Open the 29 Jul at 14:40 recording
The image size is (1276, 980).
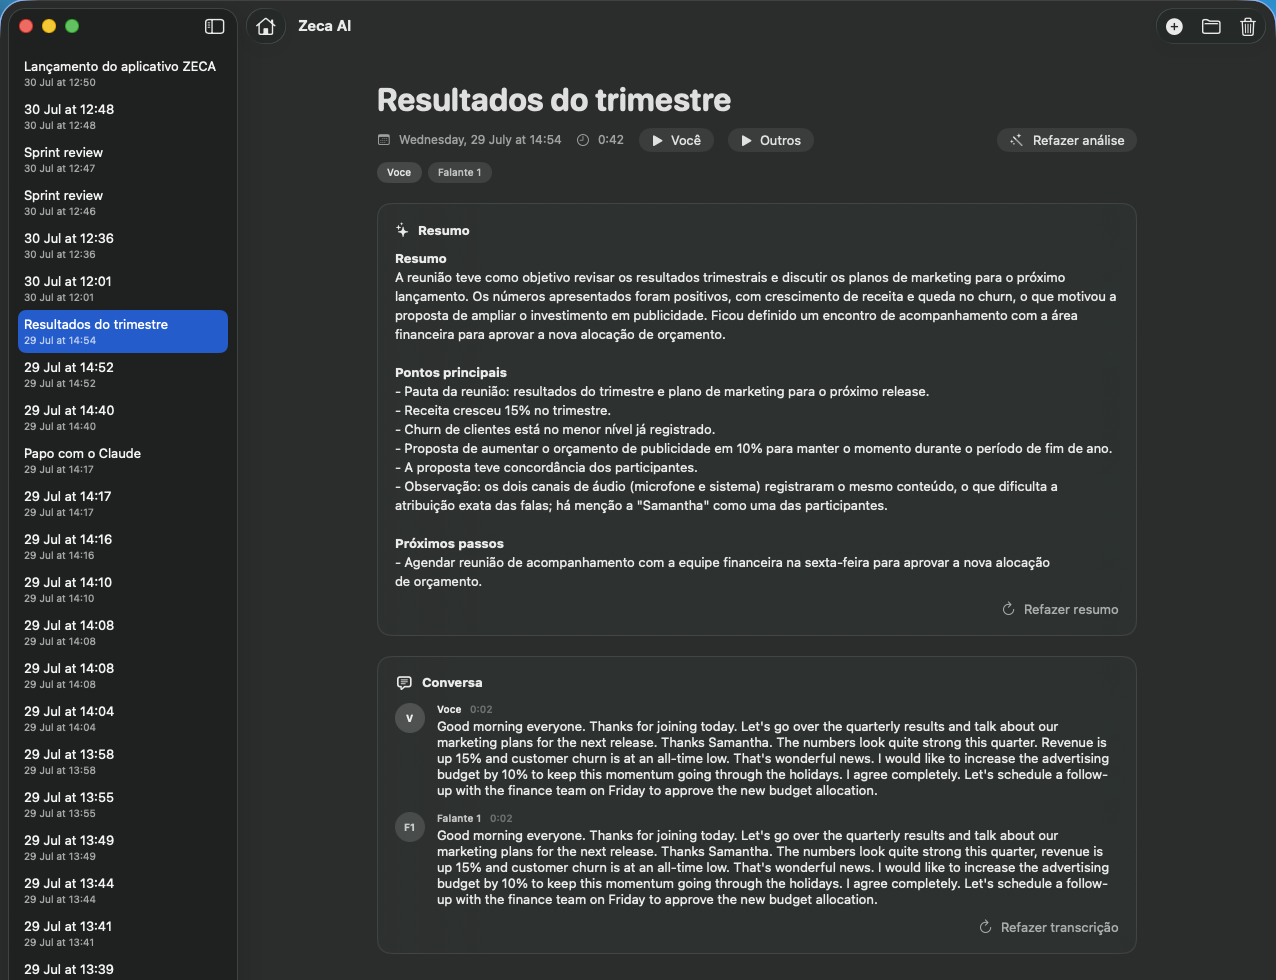pyautogui.click(x=123, y=417)
